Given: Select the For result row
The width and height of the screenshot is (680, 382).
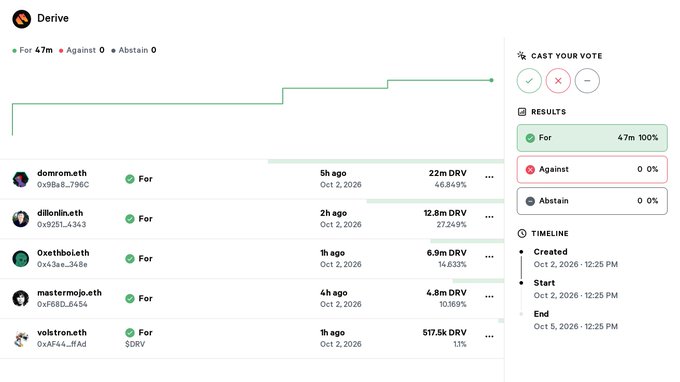Looking at the screenshot, I should (x=592, y=138).
